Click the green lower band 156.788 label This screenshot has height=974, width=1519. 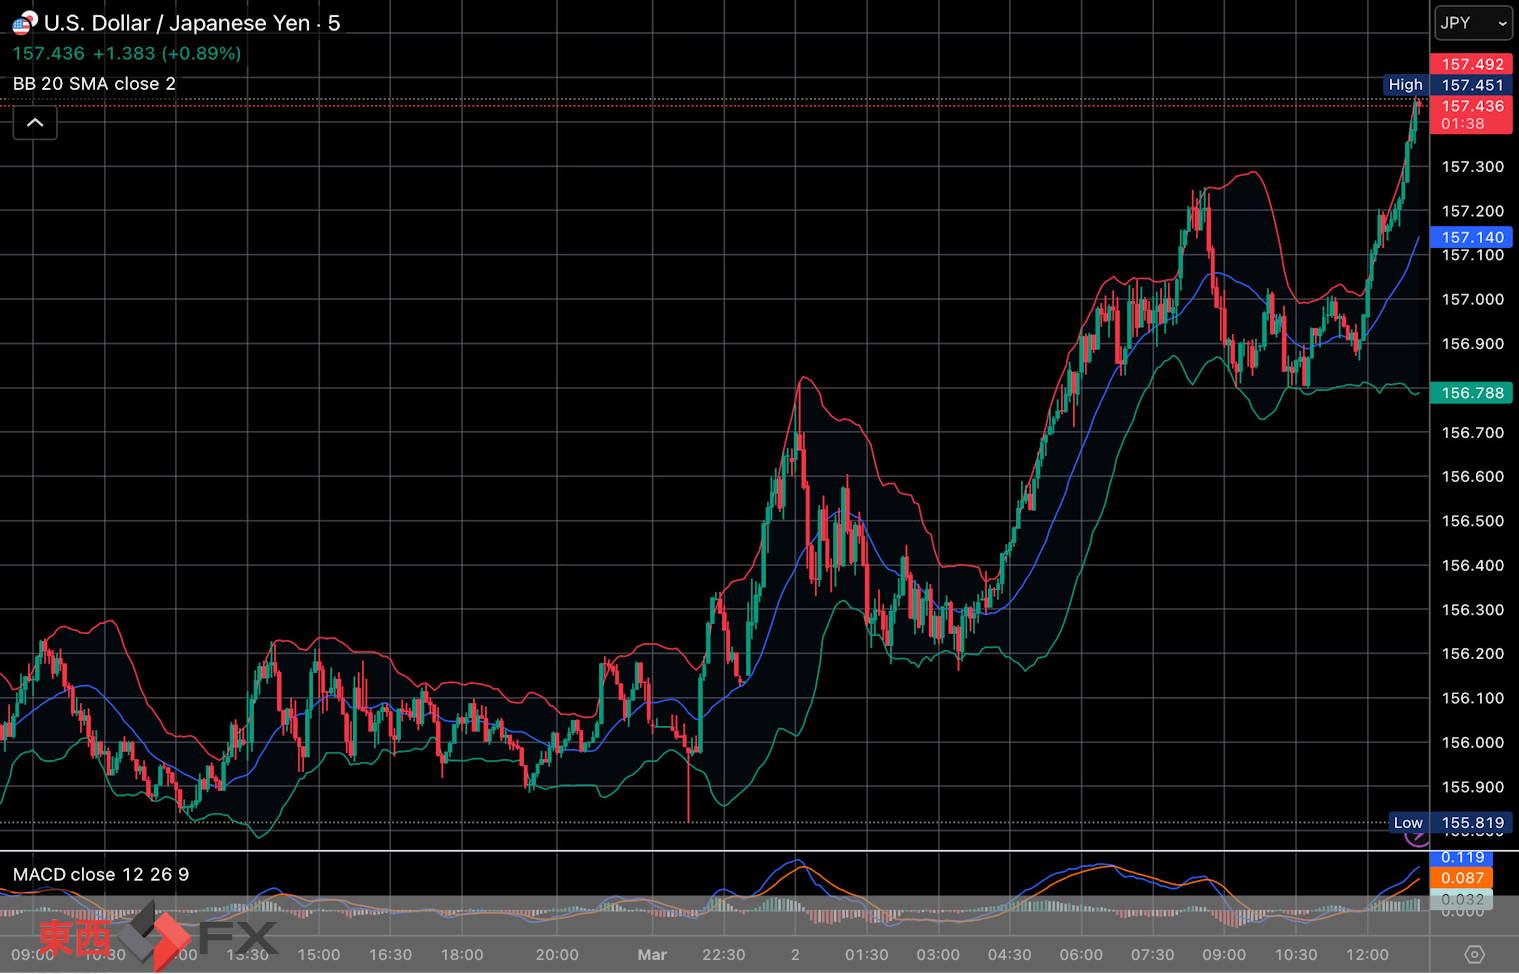coord(1471,393)
